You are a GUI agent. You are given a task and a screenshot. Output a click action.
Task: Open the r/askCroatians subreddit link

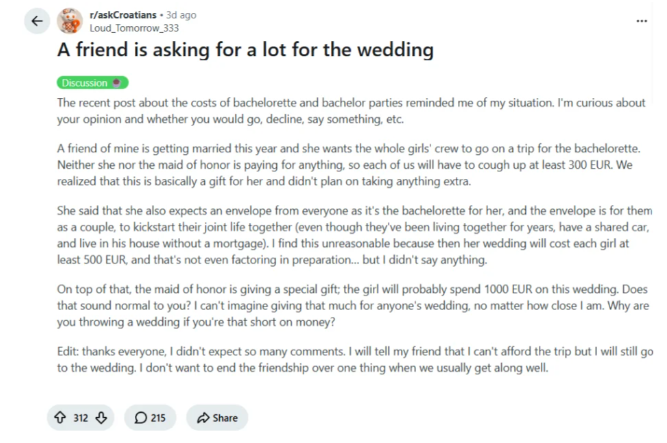(x=123, y=15)
